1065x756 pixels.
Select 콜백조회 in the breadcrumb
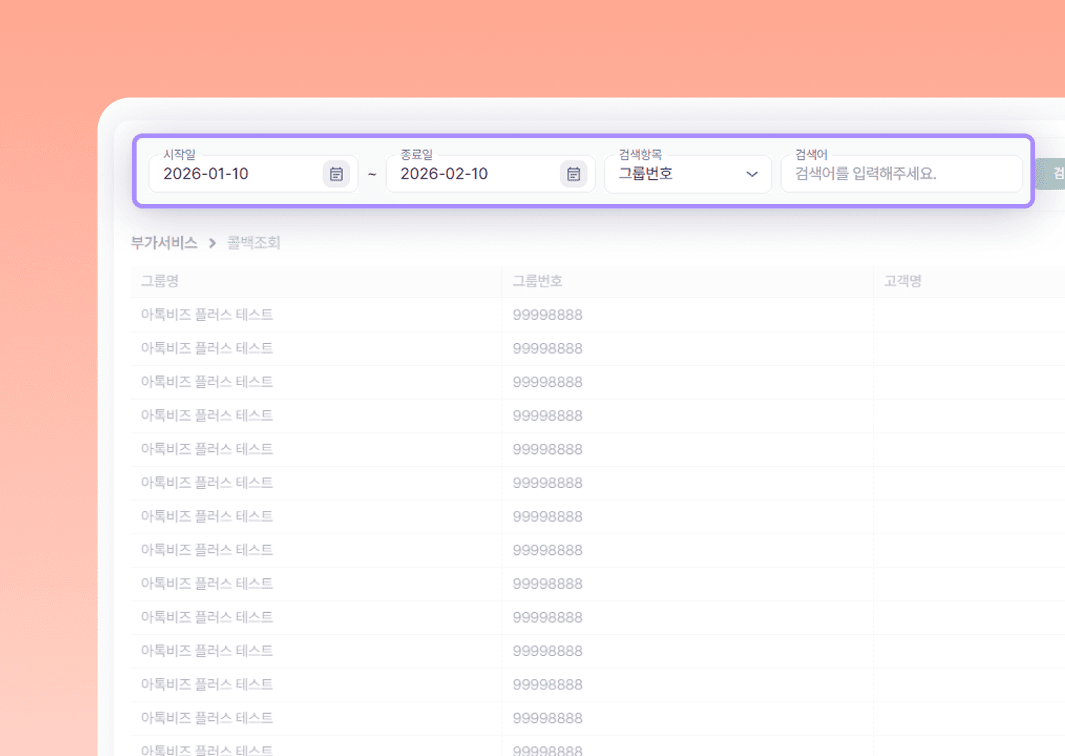click(254, 243)
